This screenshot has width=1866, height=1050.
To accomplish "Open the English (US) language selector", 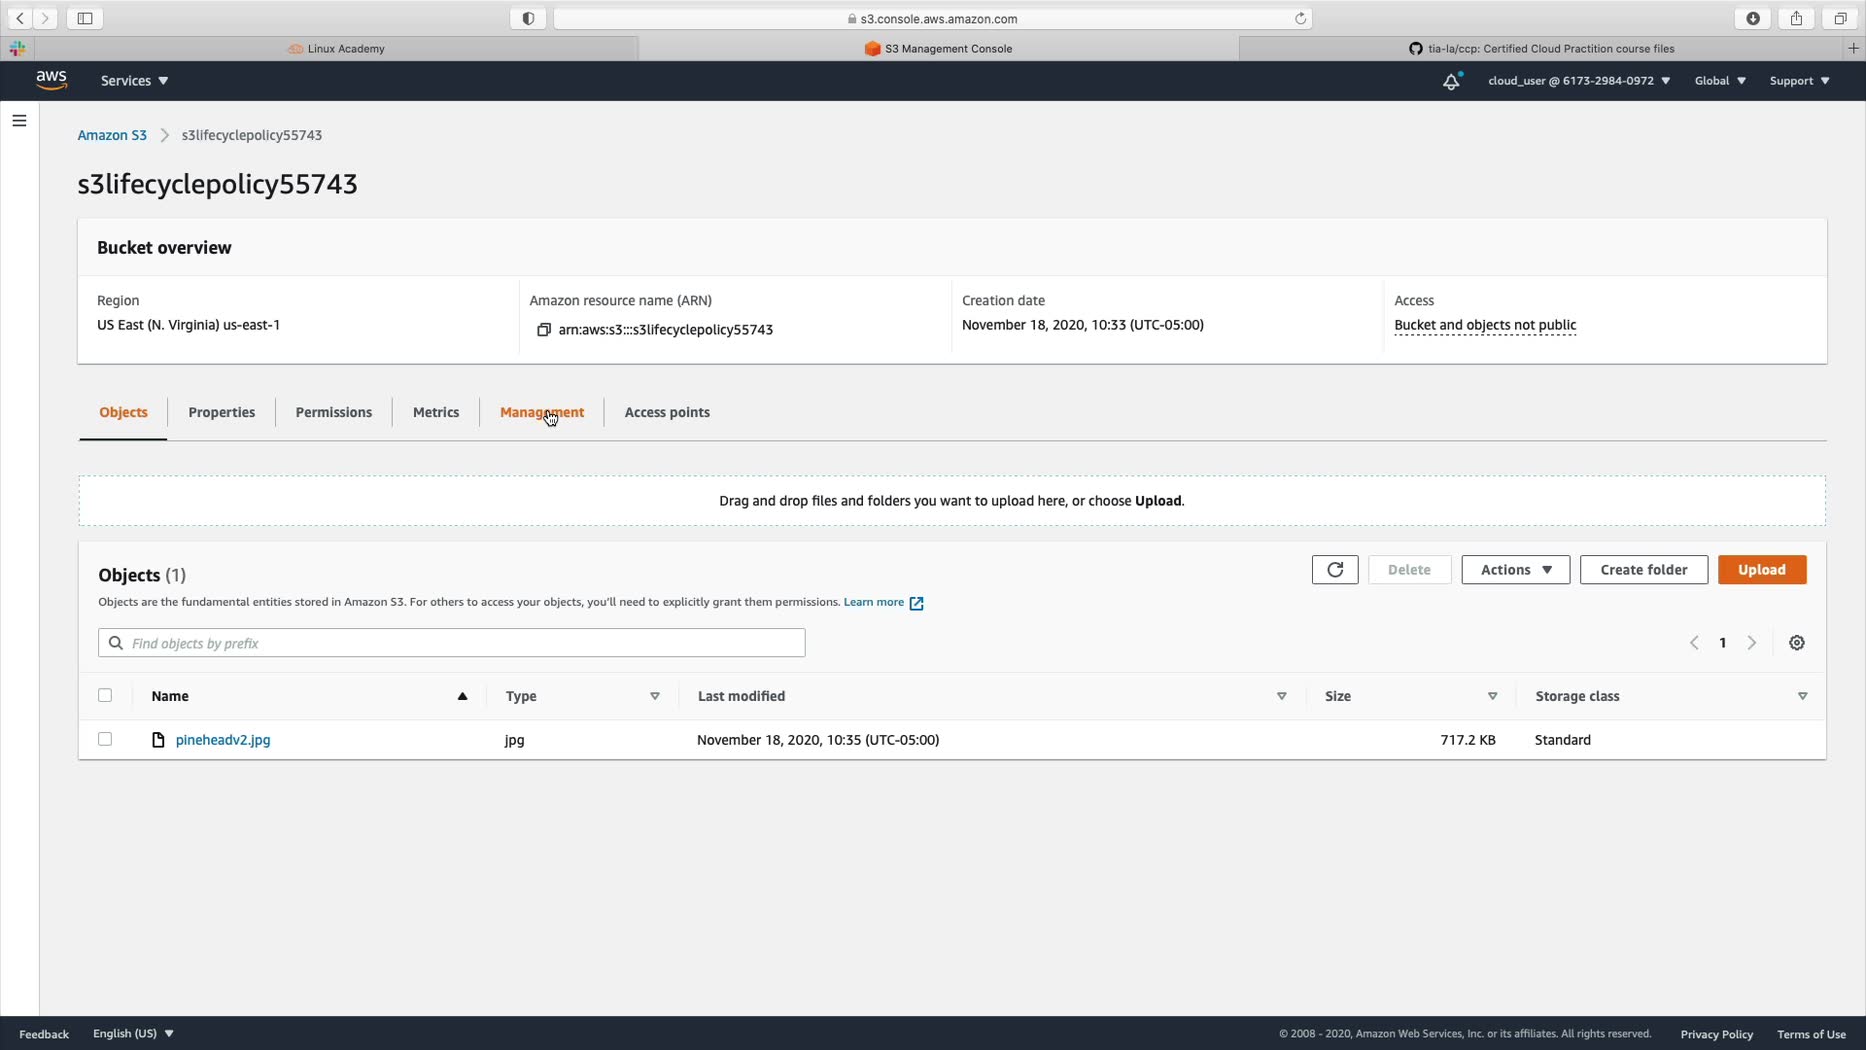I will click(133, 1033).
